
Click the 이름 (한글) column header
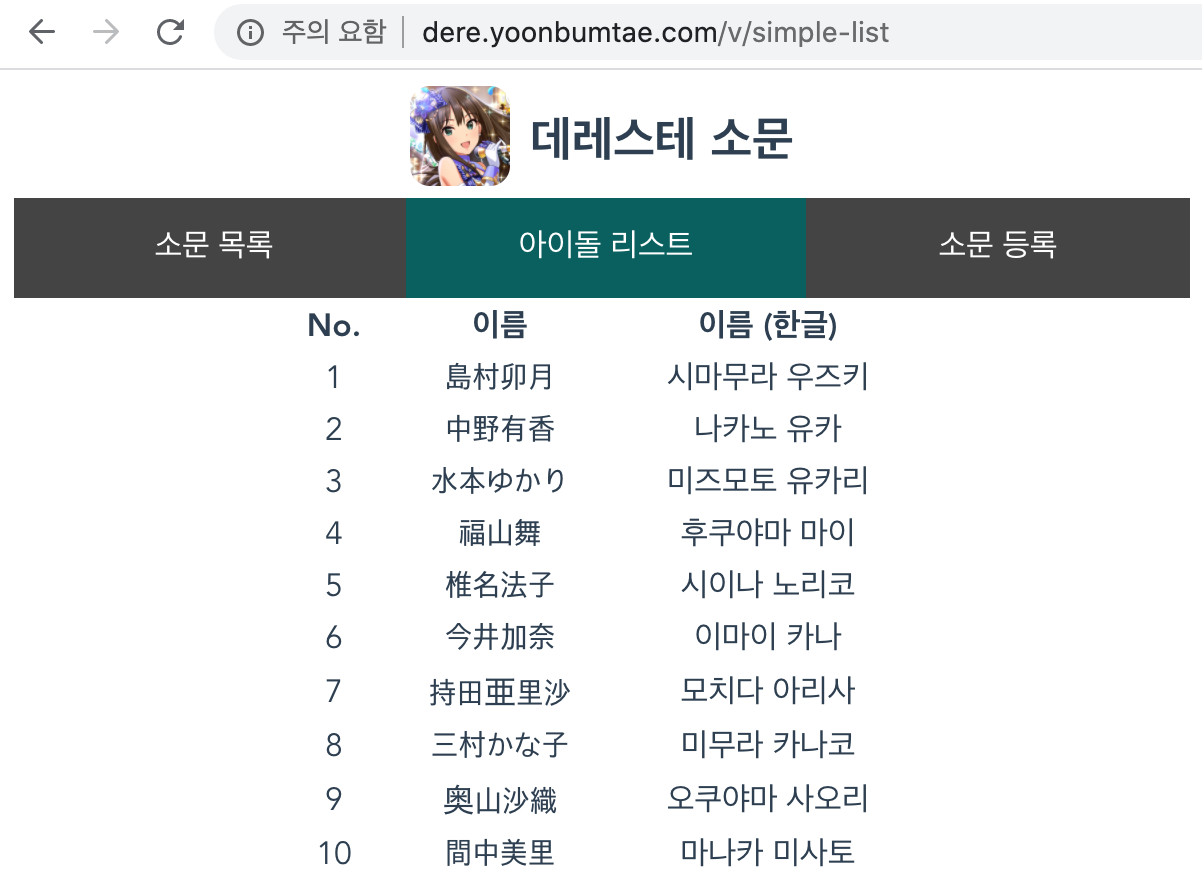tap(767, 325)
